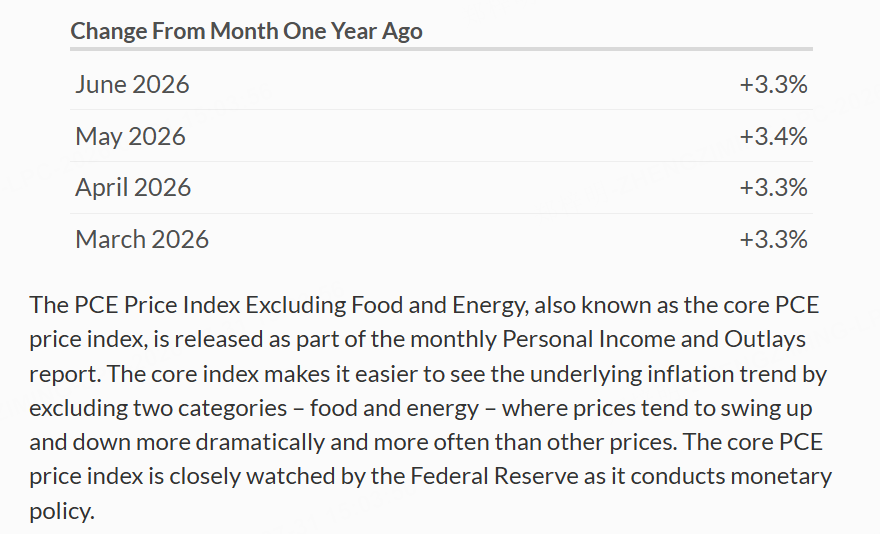This screenshot has width=880, height=534.
Task: Click the +3.3% value for April 2026
Action: [773, 188]
